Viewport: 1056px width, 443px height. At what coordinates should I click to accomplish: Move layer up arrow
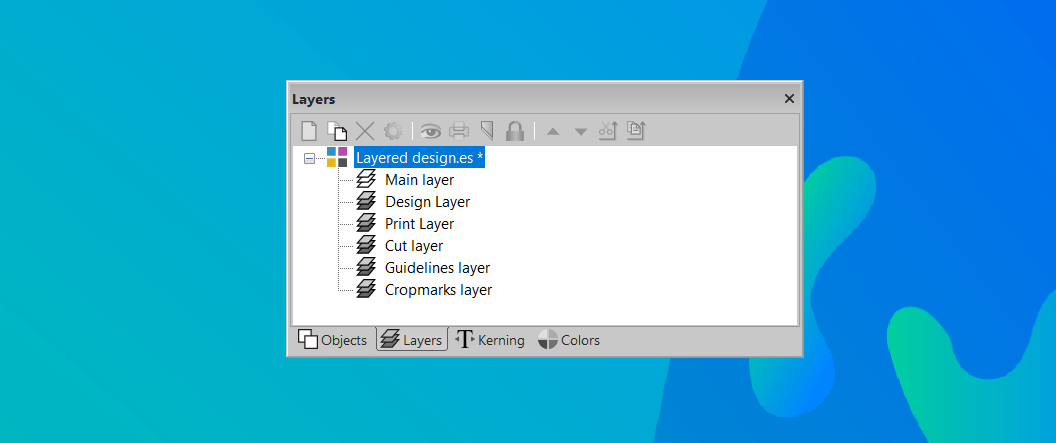(x=553, y=131)
